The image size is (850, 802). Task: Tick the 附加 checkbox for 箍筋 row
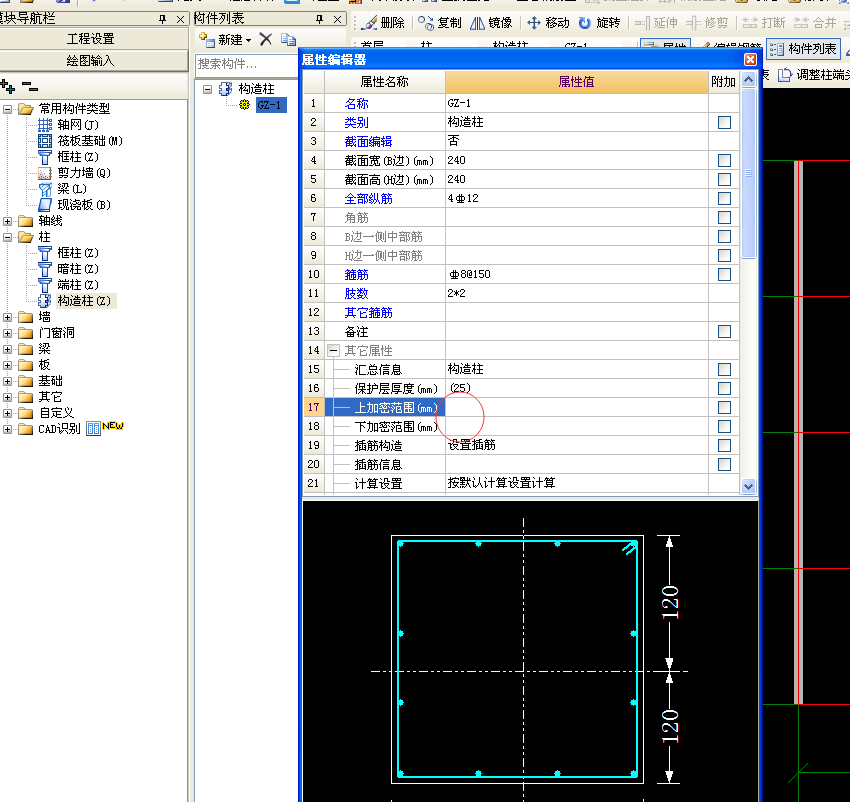pyautogui.click(x=724, y=274)
